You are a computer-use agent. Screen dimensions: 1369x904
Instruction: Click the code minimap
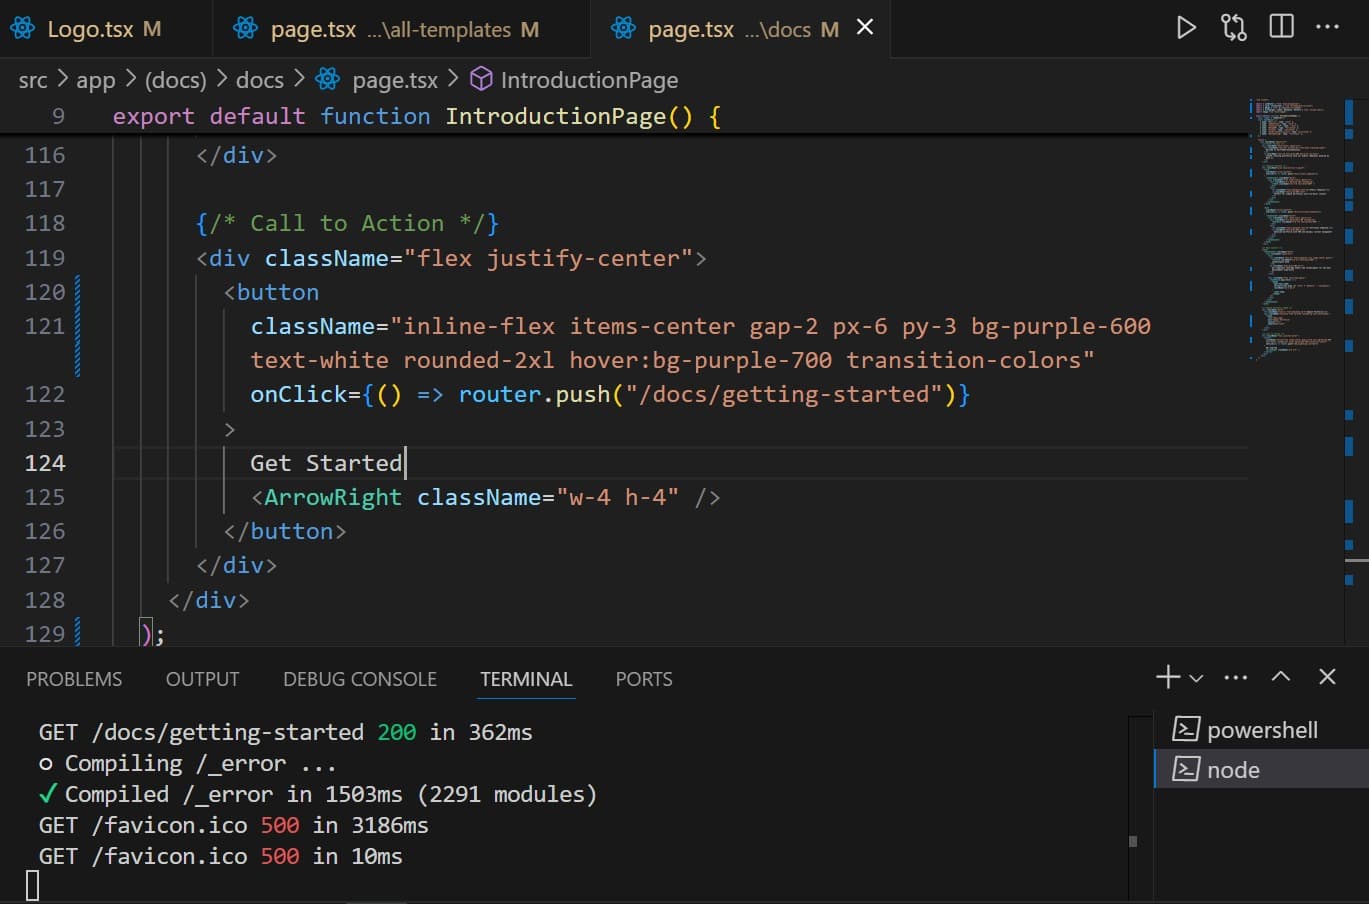(x=1294, y=229)
